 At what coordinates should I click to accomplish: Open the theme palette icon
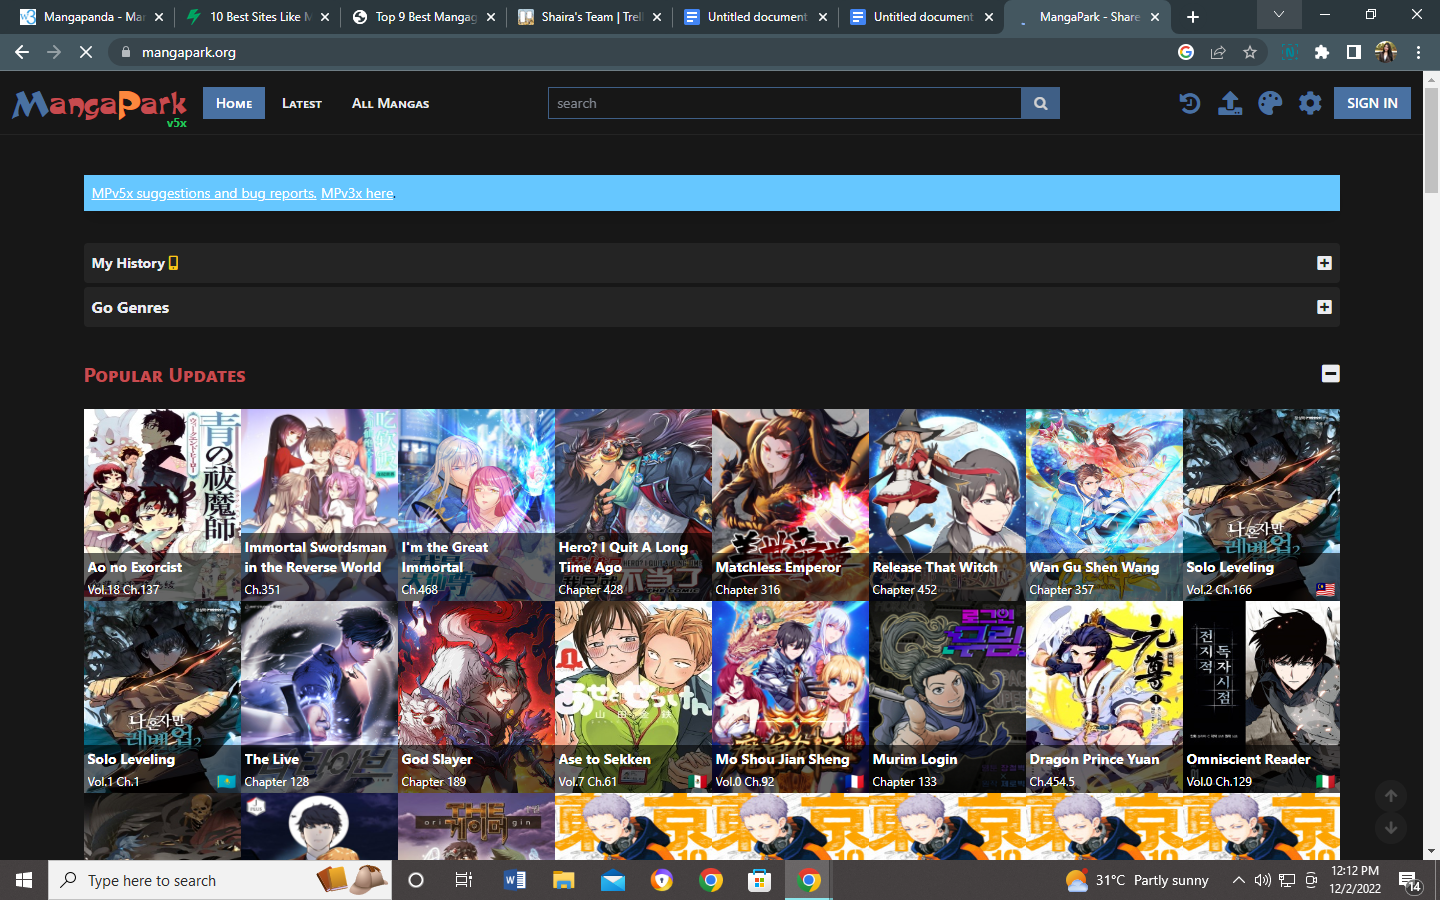pos(1270,103)
